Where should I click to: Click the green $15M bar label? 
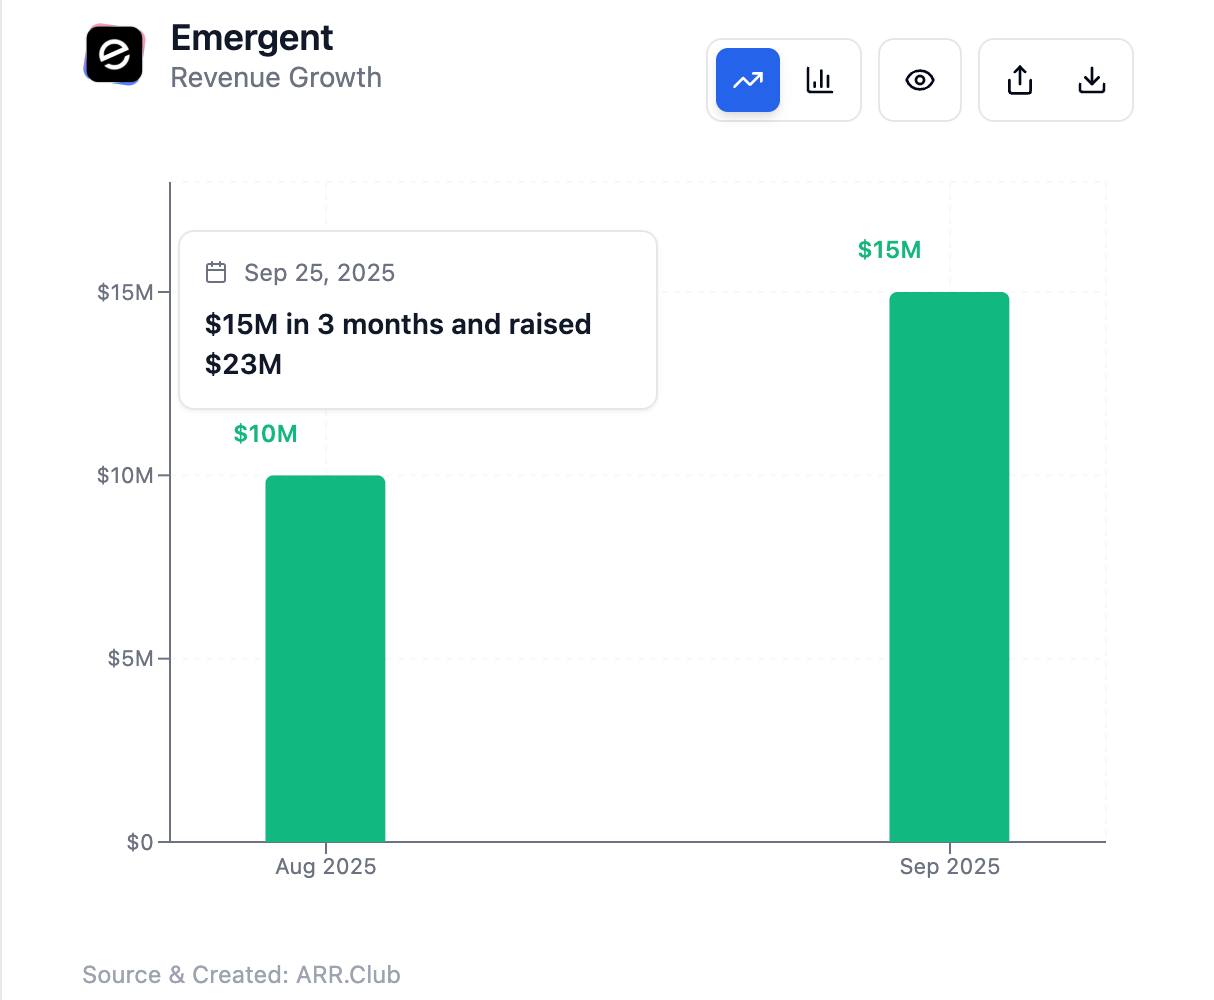890,250
